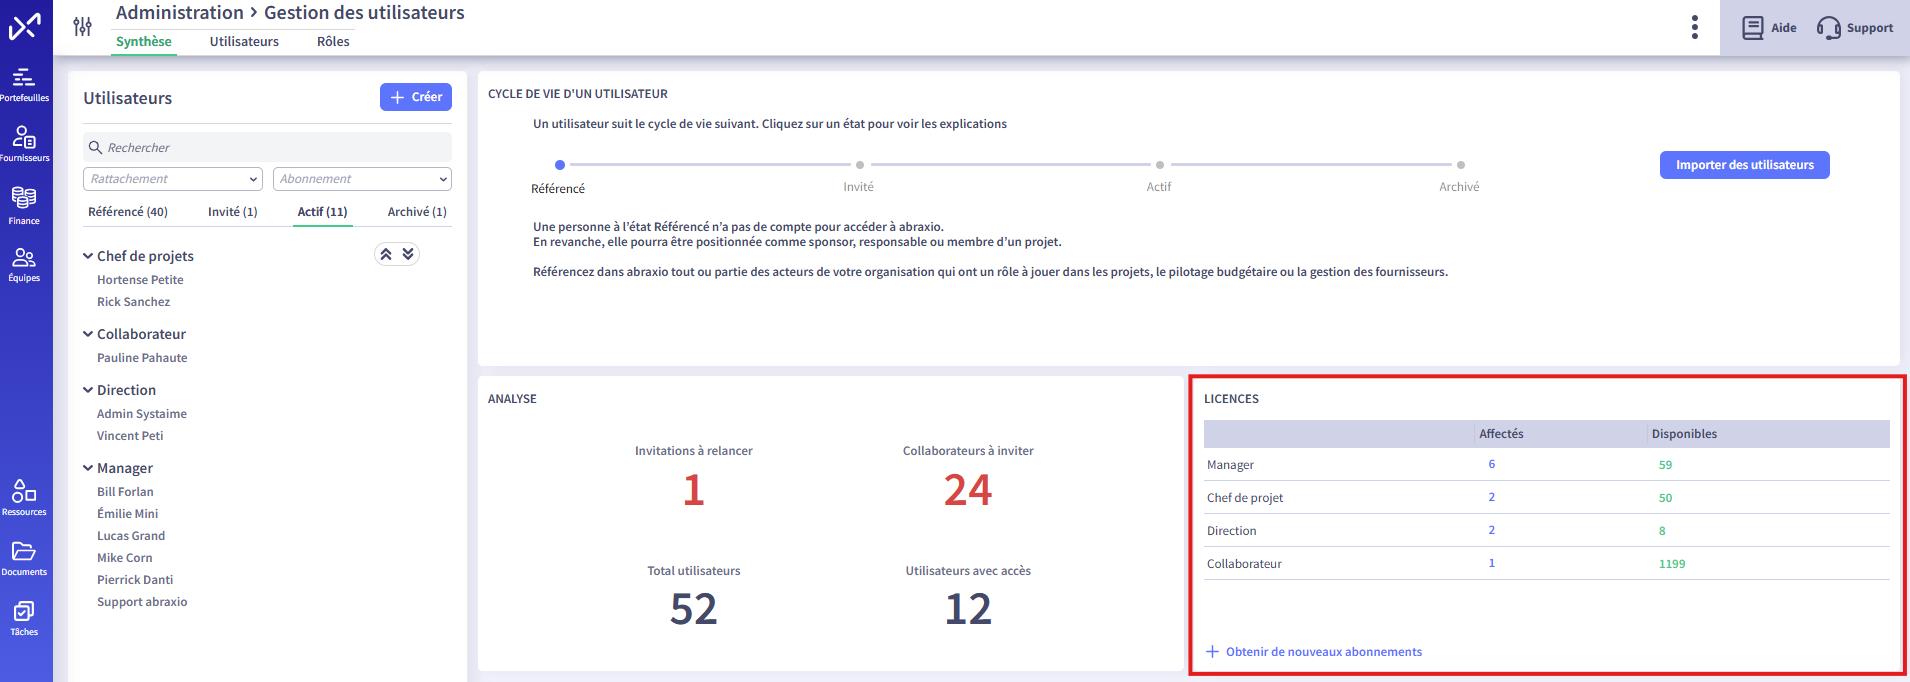
Task: Select the Référencé (40) filter tab
Action: coord(128,212)
